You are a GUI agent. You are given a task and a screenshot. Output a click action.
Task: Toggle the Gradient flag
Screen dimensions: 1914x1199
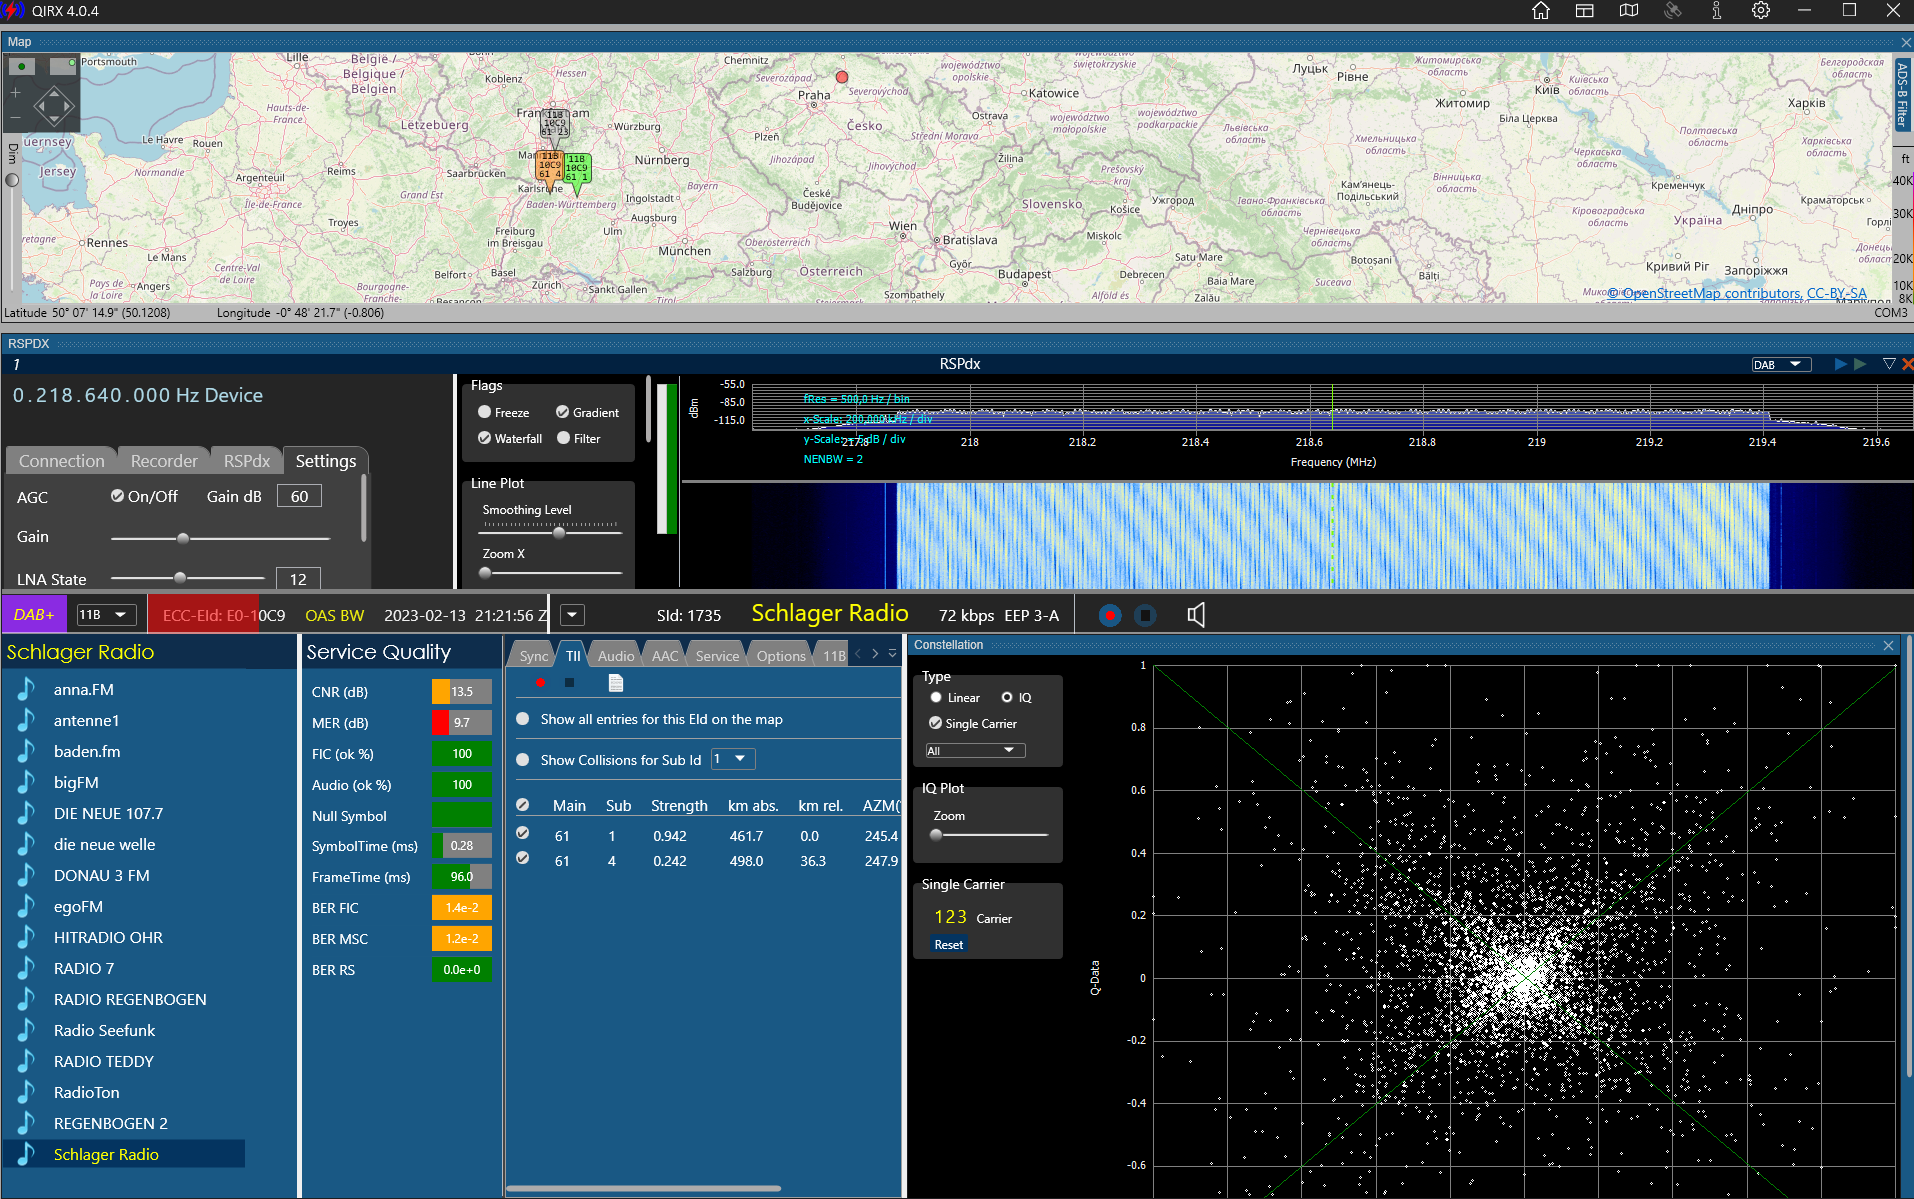point(562,412)
